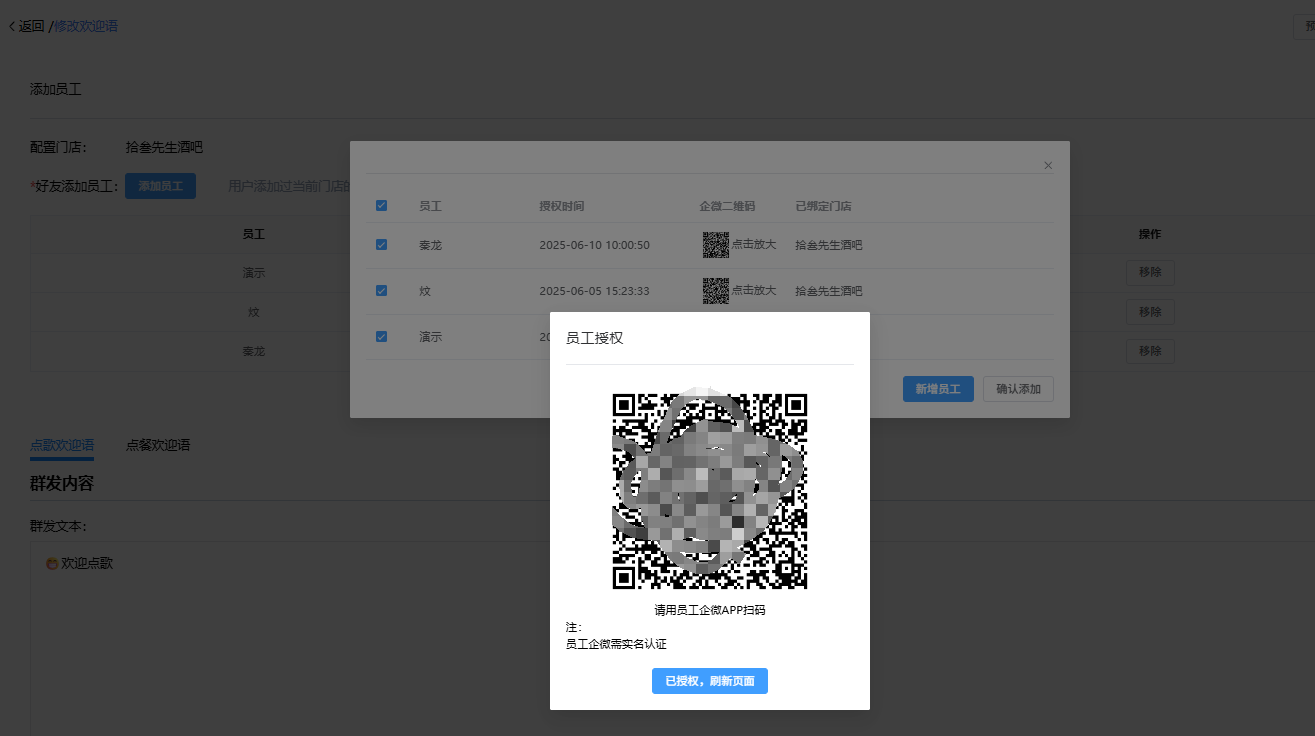Click the emoji icon before 欢迎点歌

[52, 564]
